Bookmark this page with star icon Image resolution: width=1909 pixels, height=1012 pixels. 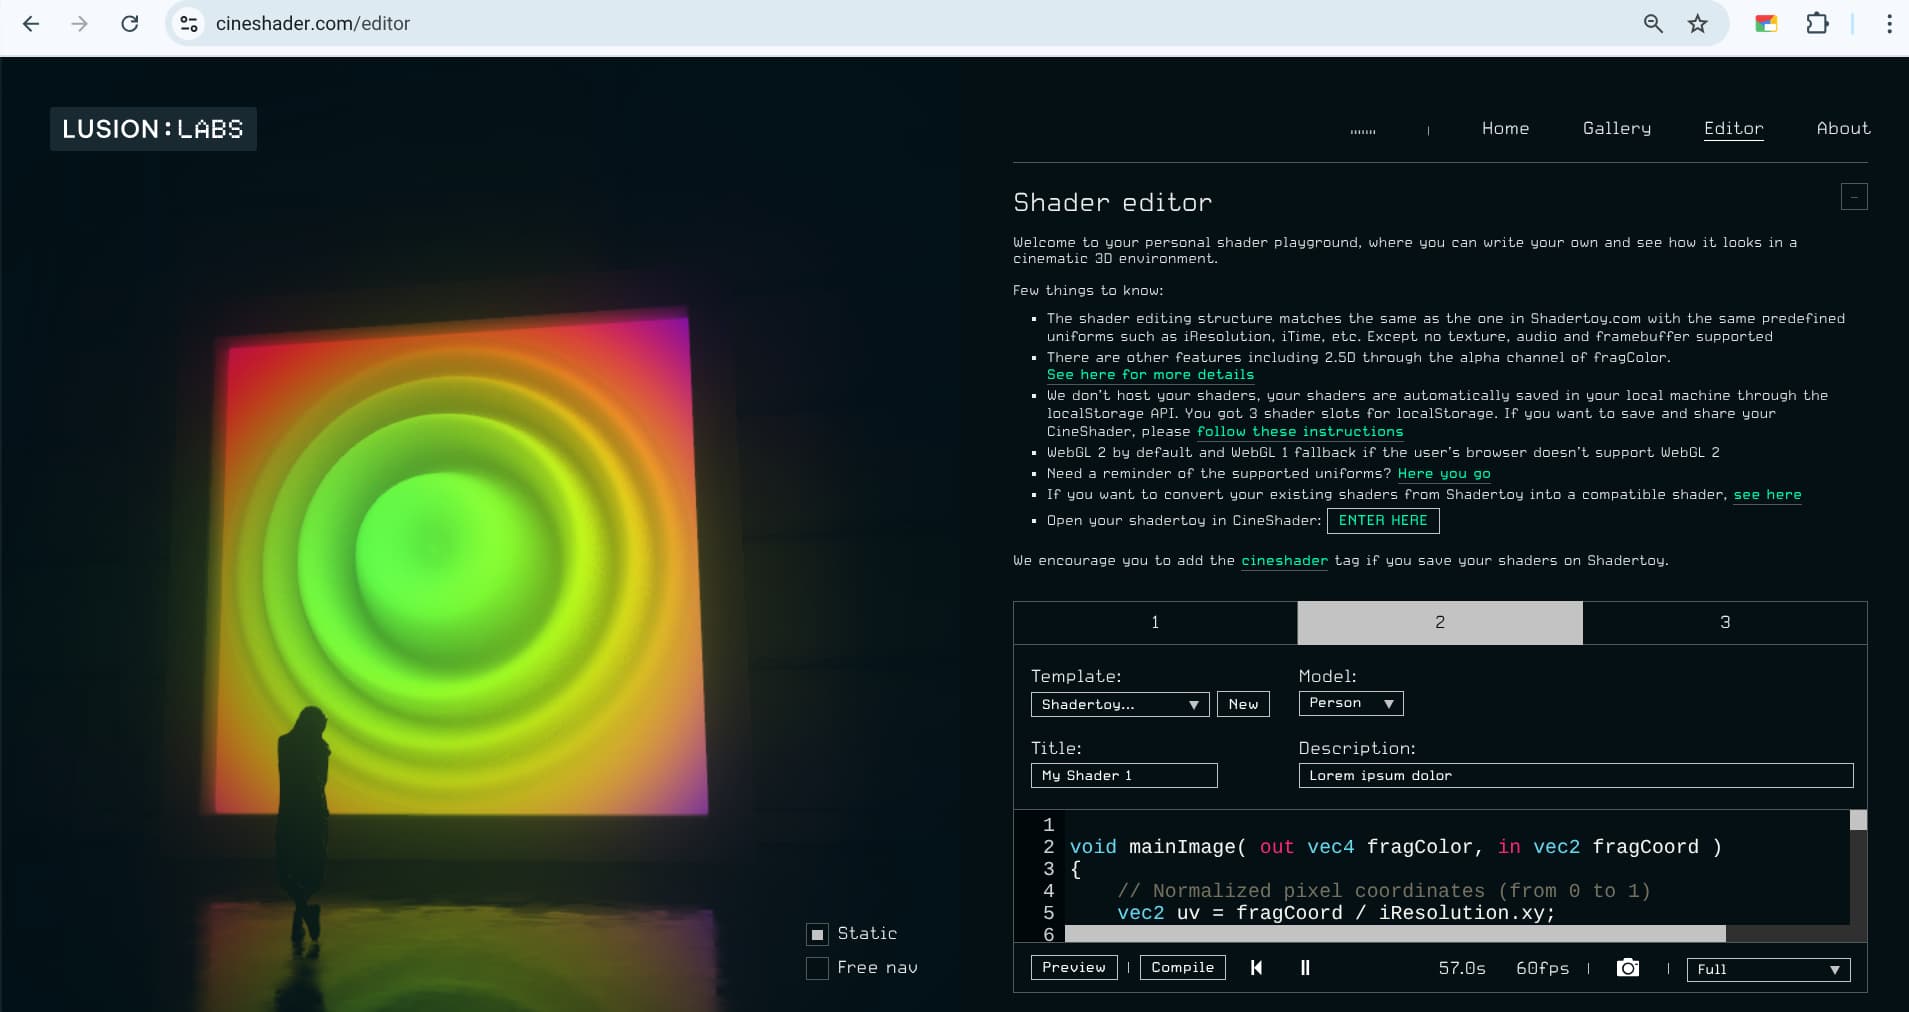1697,24
